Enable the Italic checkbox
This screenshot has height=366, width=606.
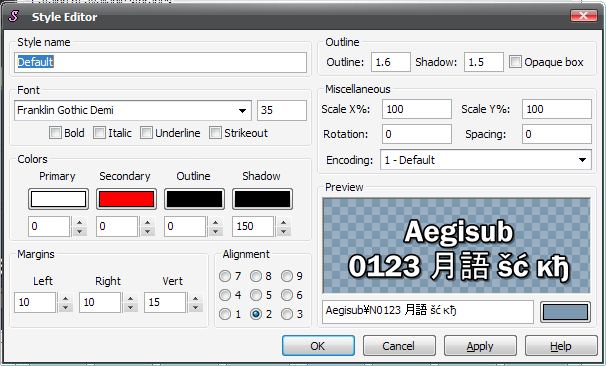click(99, 133)
